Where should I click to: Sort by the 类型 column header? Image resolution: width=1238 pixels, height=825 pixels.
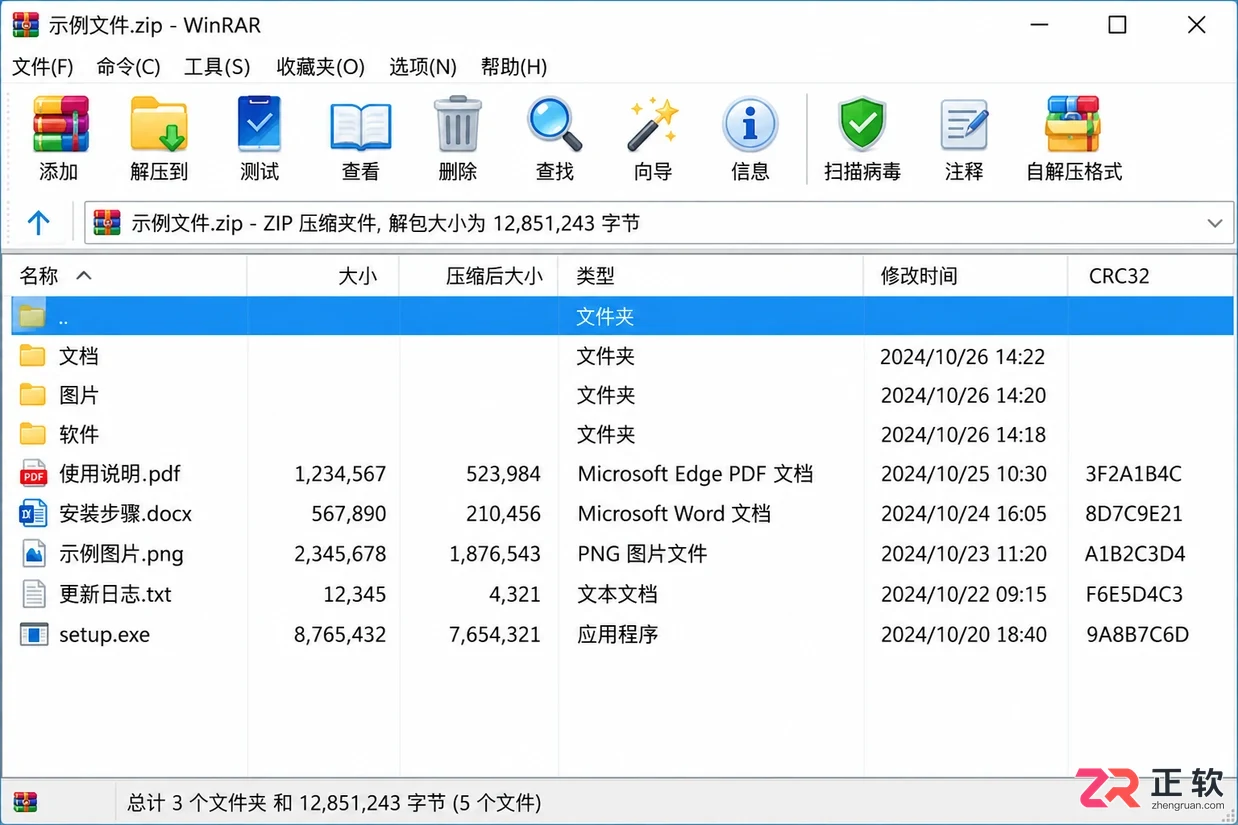(711, 276)
